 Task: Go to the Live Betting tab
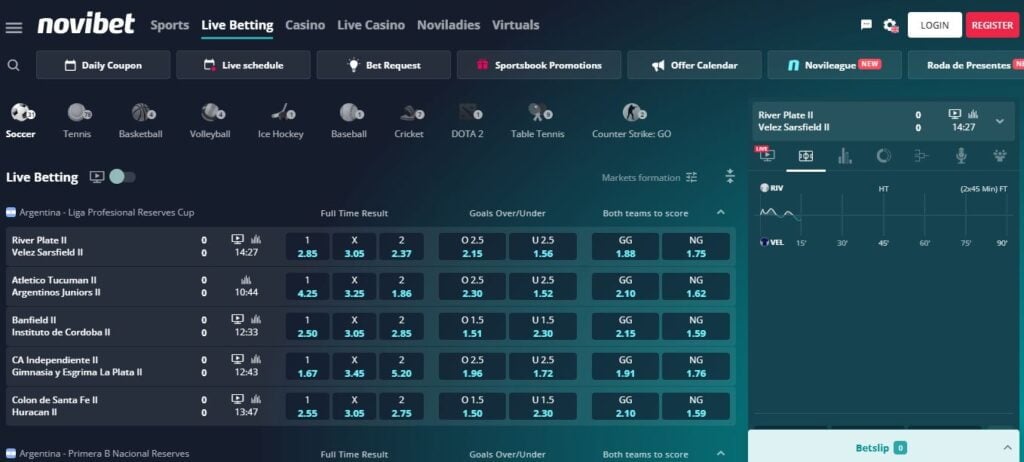tap(237, 25)
